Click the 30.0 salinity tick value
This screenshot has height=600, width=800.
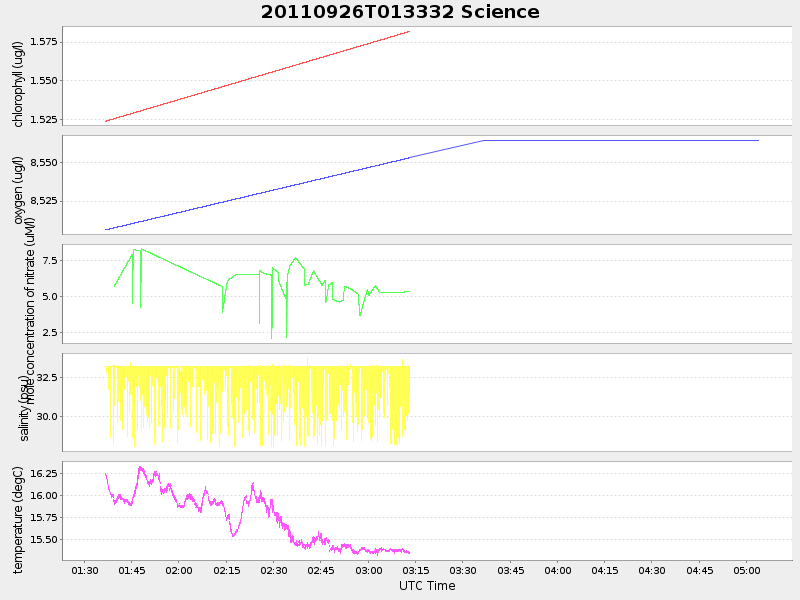pos(47,416)
